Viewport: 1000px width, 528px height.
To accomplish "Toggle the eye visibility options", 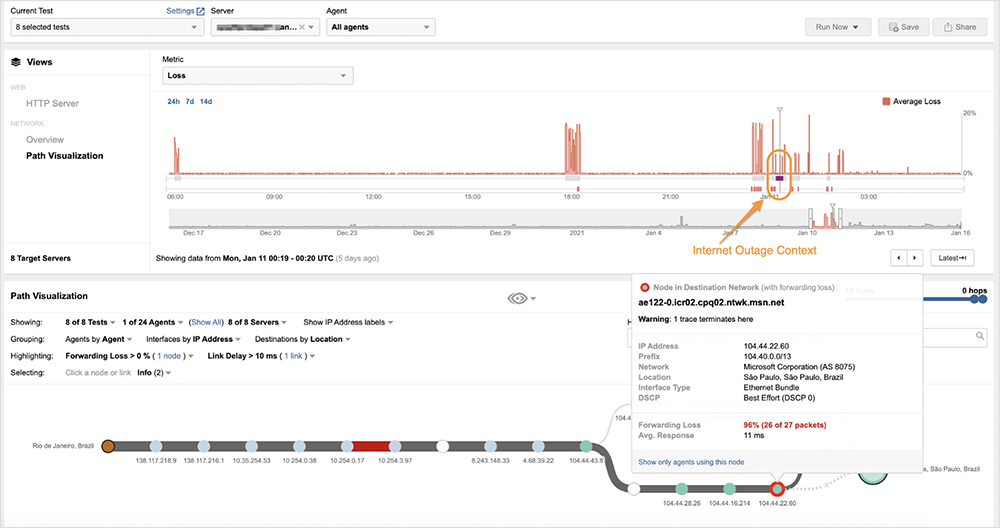I will click(x=520, y=297).
